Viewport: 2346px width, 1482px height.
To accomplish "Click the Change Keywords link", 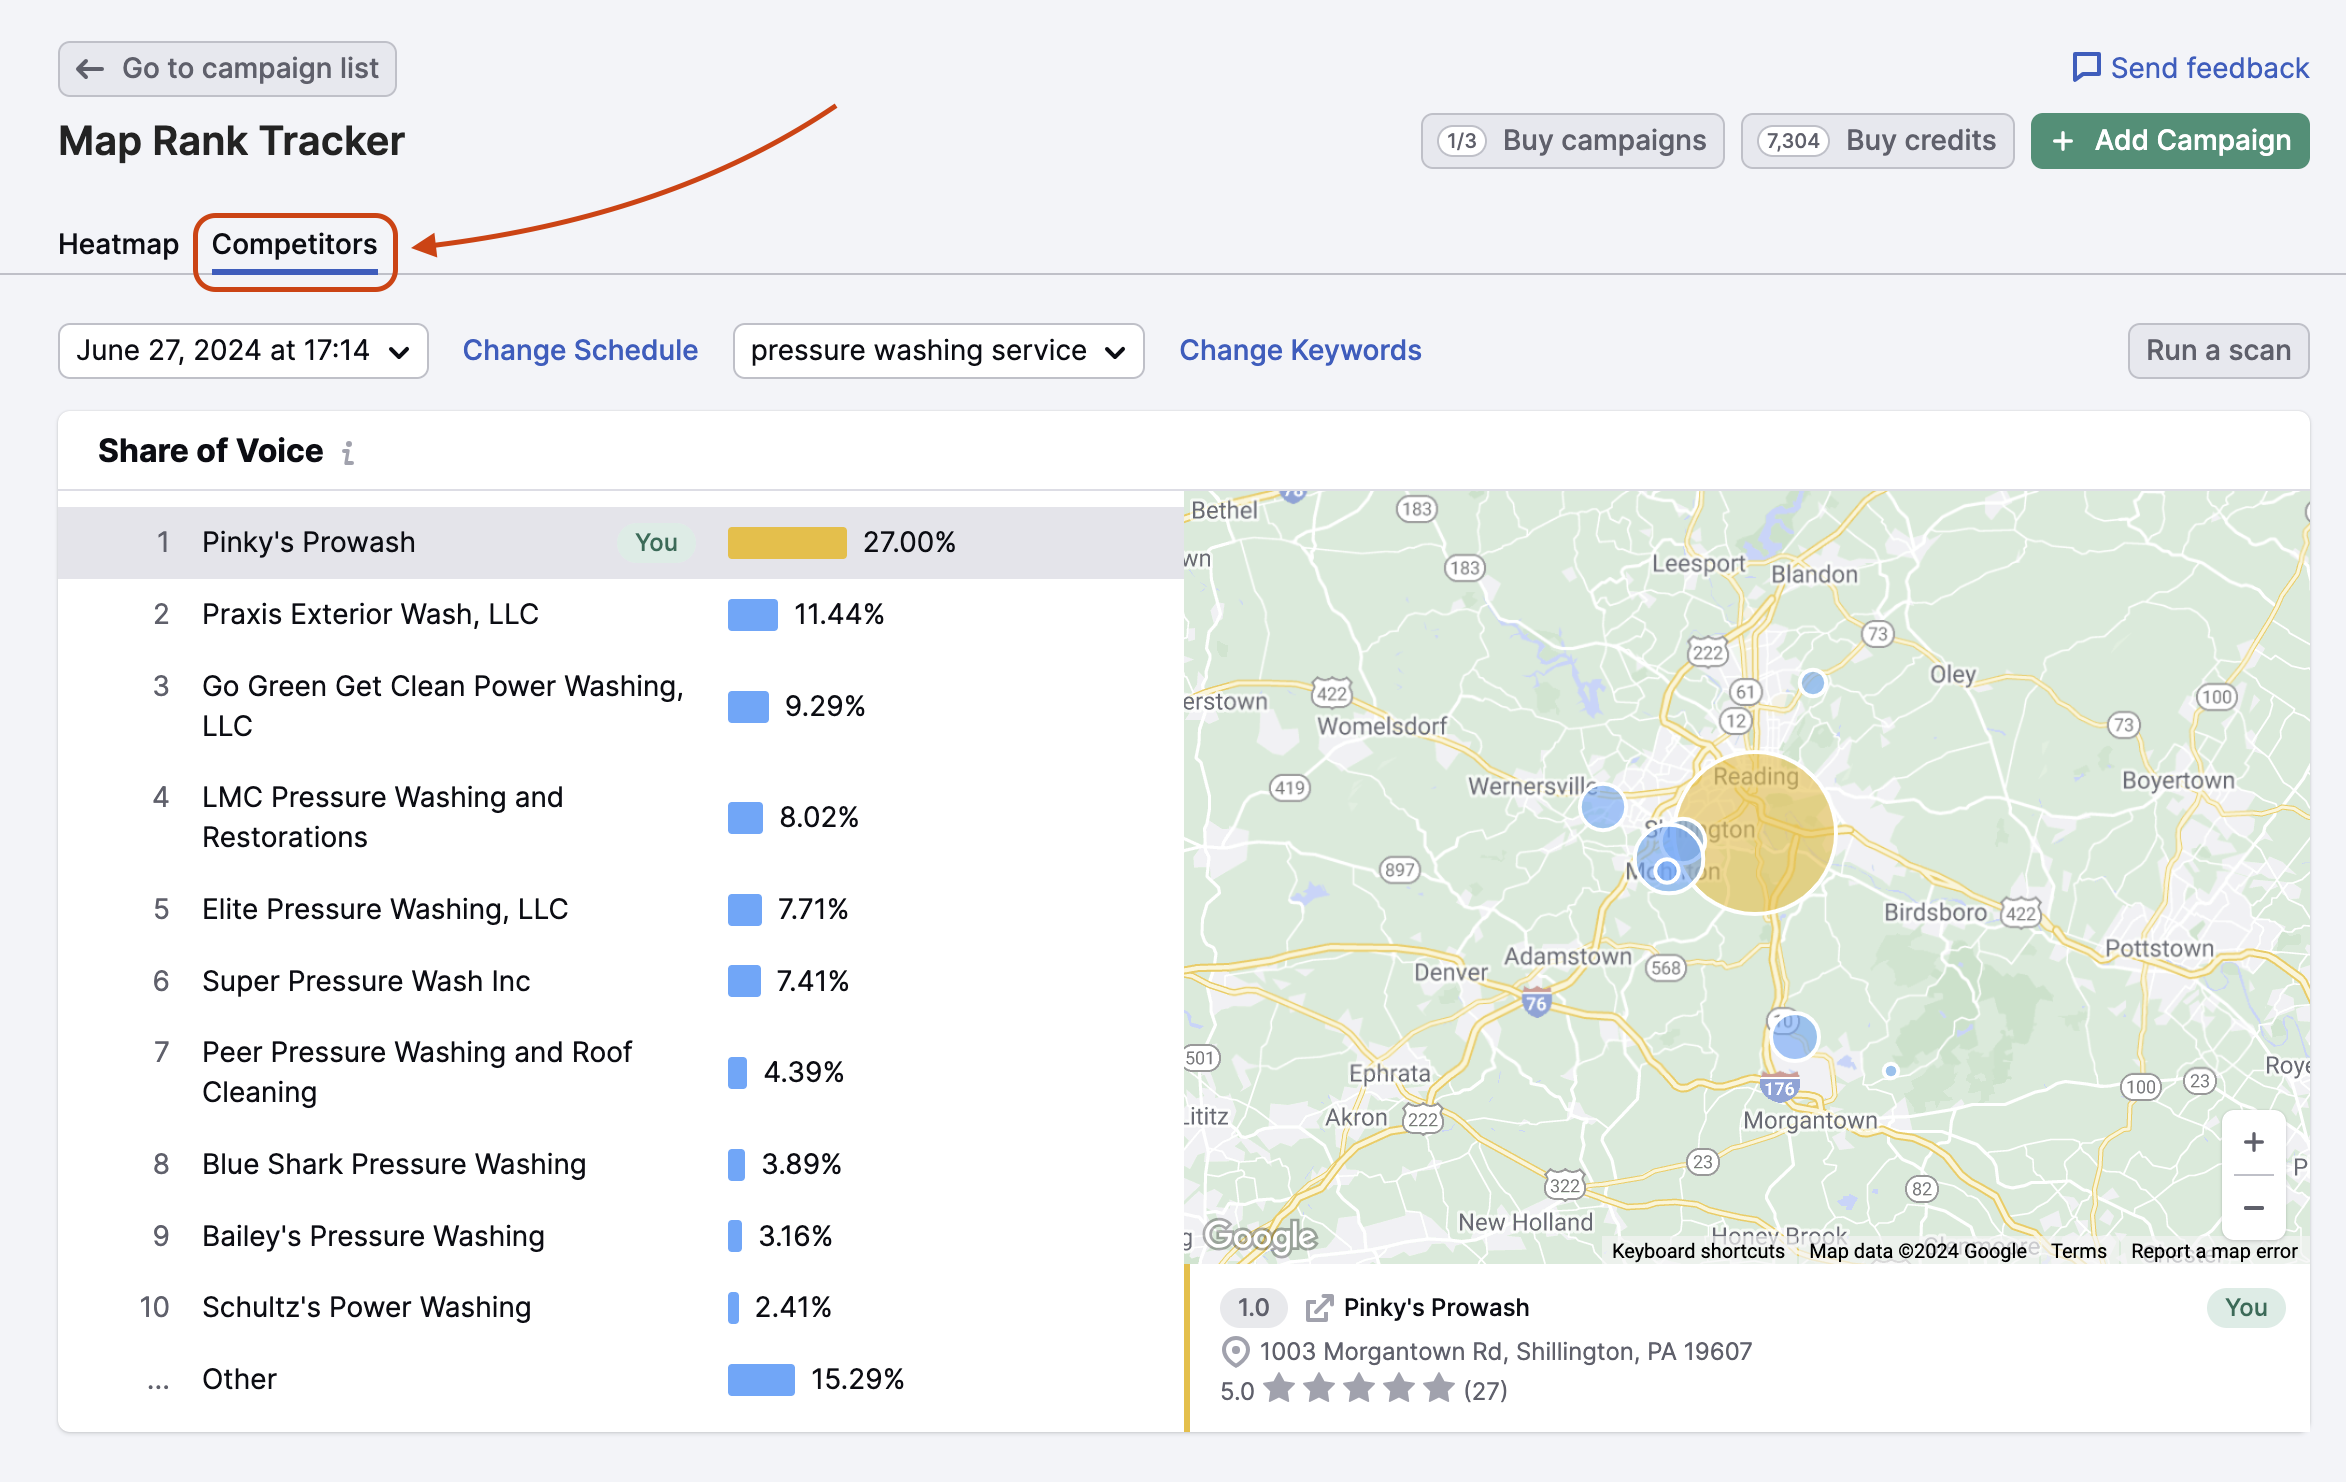I will point(1300,350).
